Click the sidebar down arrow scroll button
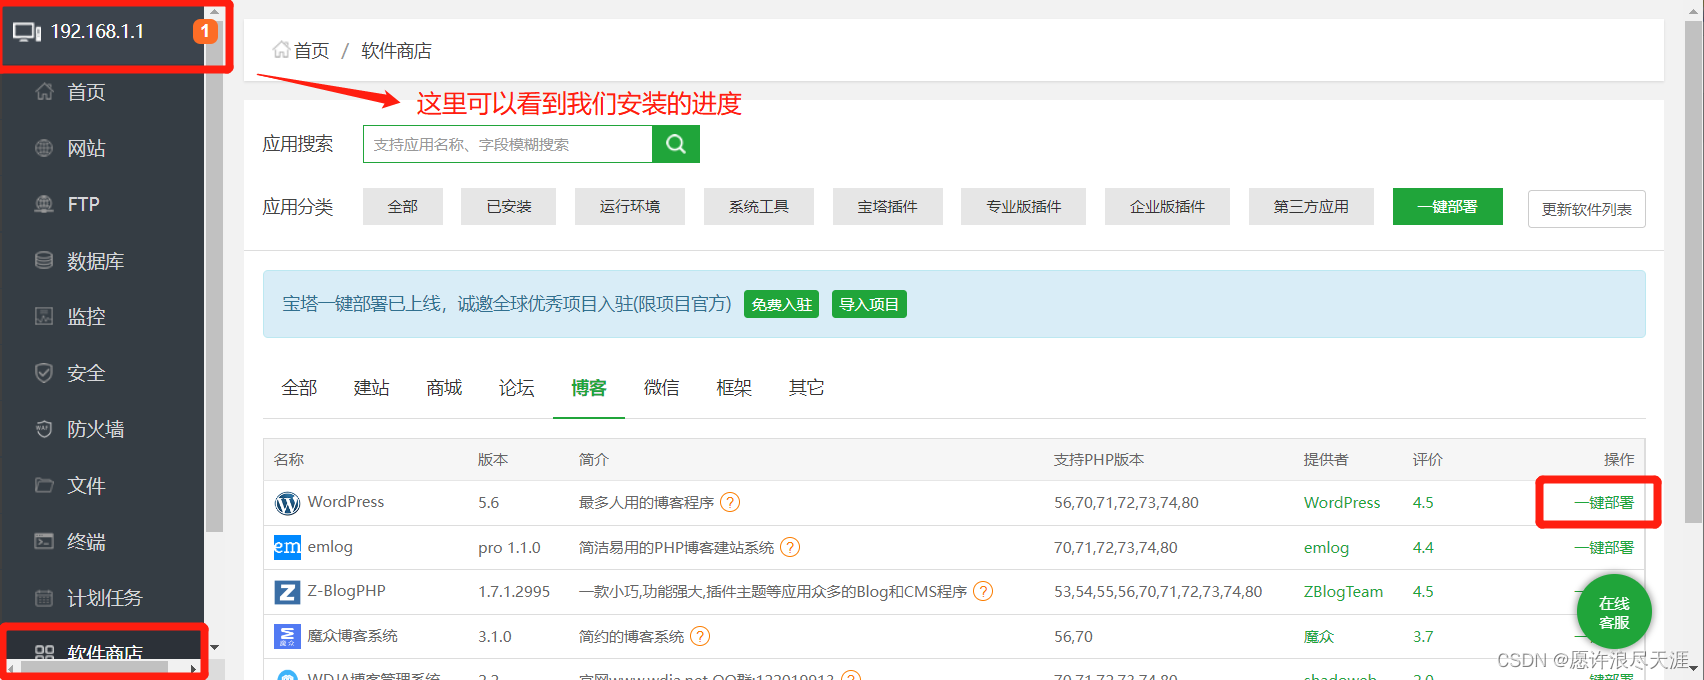This screenshot has height=680, width=1704. coord(214,648)
